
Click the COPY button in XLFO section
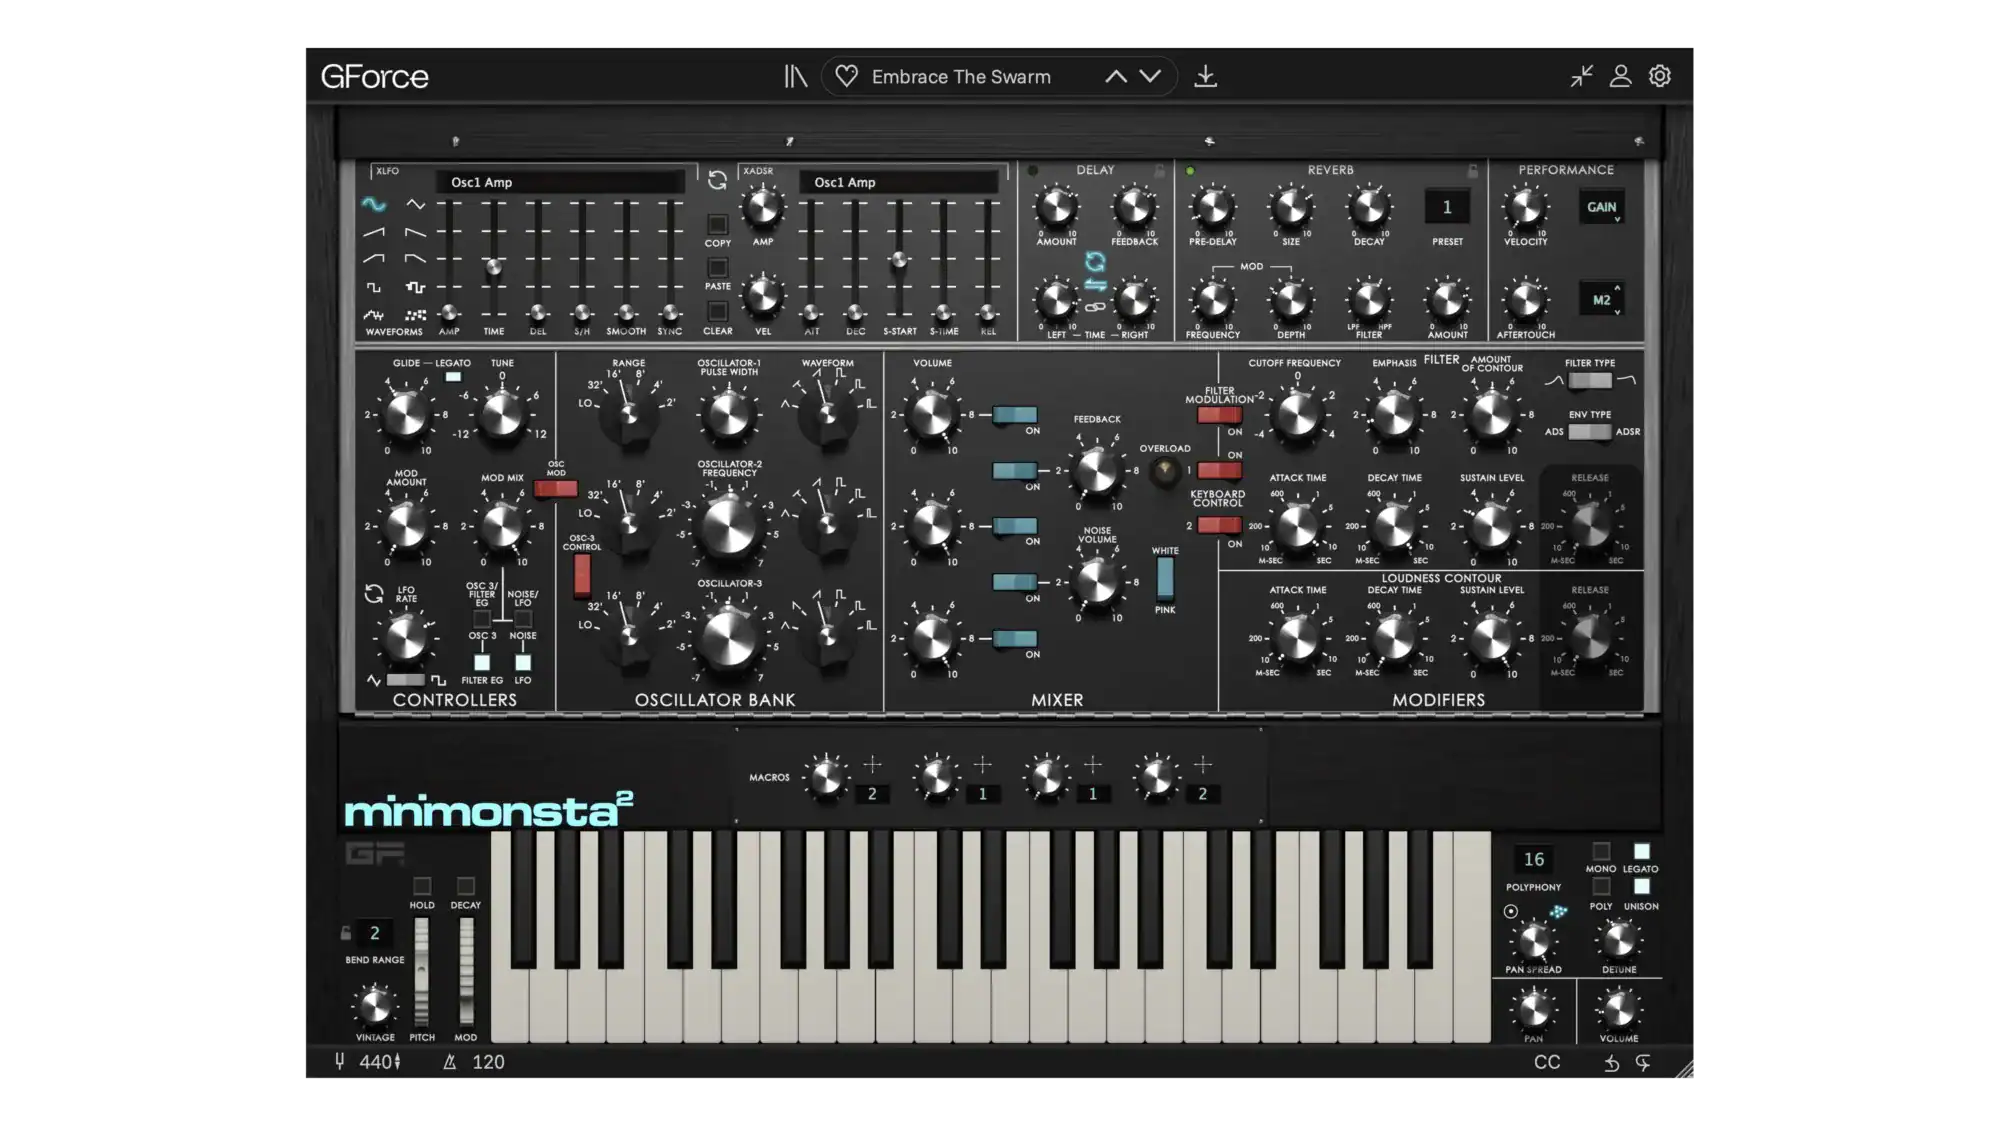click(717, 224)
